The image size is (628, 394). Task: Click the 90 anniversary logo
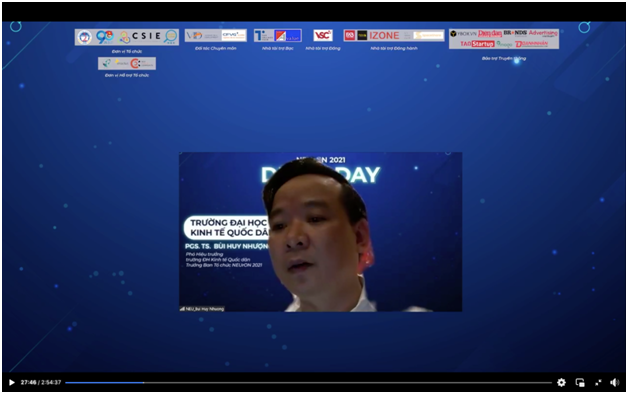(105, 37)
